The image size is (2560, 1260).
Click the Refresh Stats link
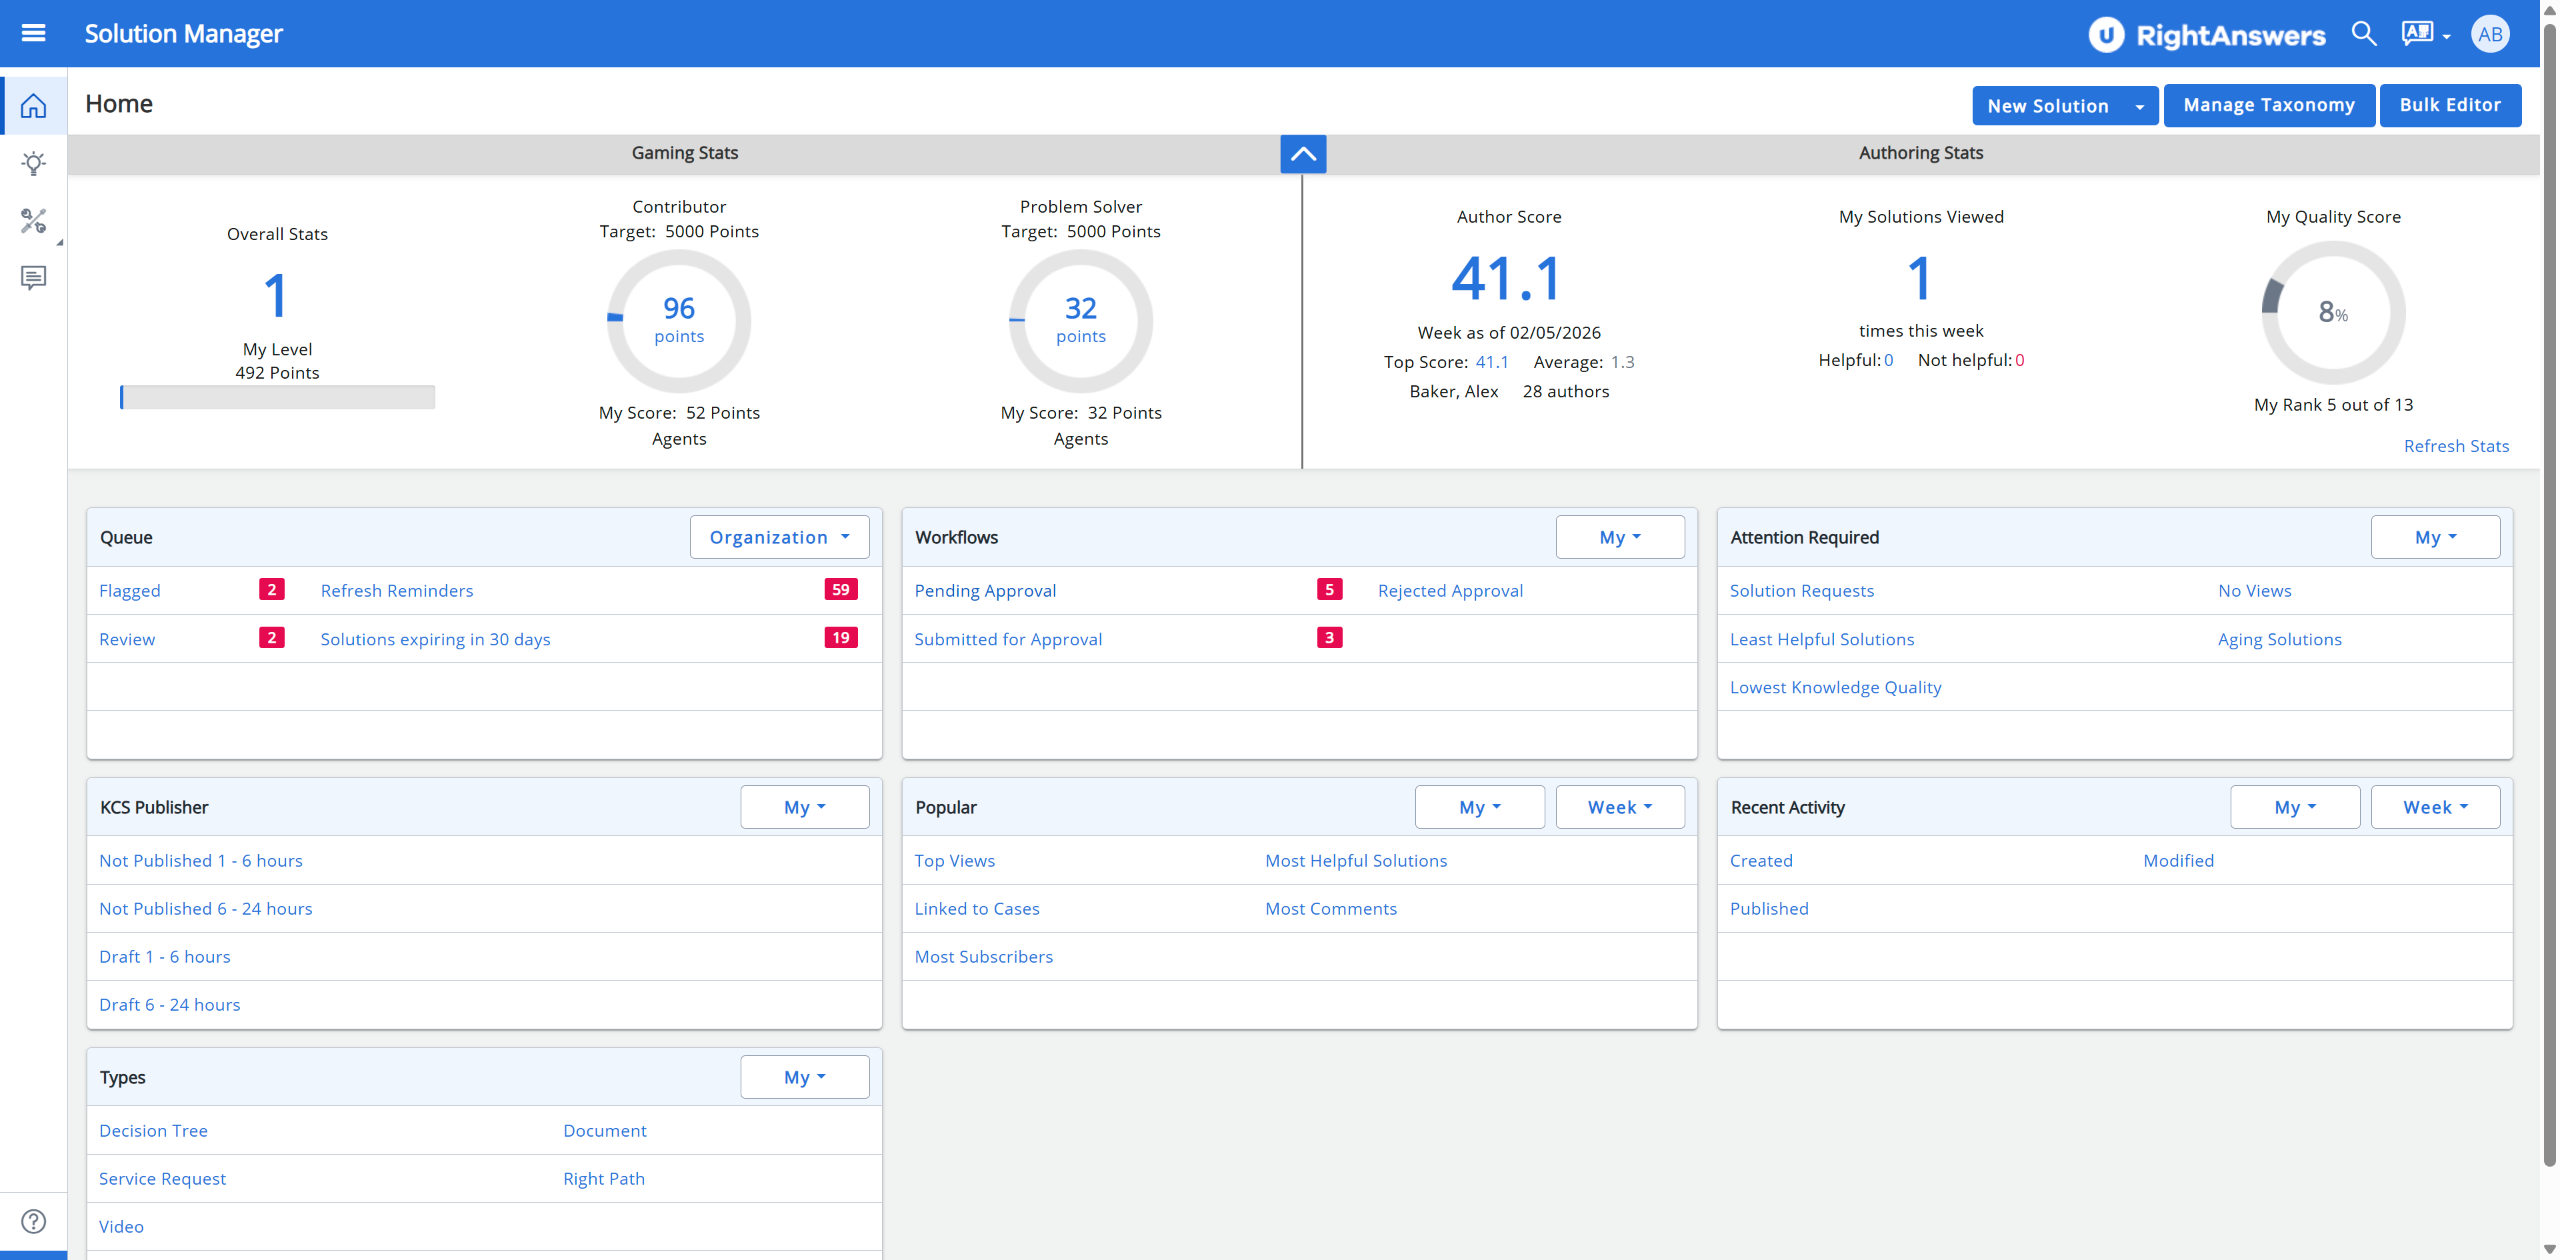(x=2456, y=446)
